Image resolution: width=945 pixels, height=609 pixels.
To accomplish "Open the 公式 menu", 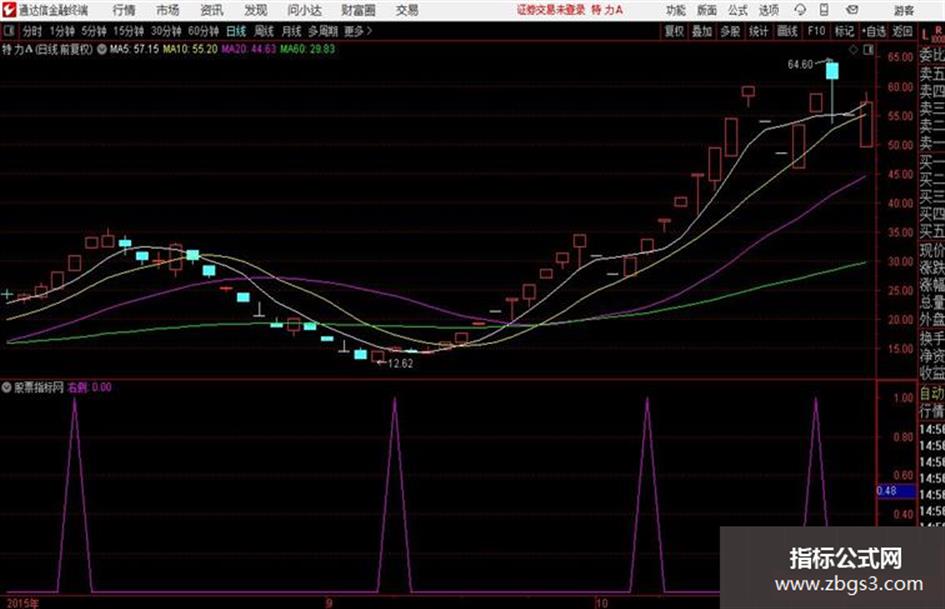I will tap(738, 10).
